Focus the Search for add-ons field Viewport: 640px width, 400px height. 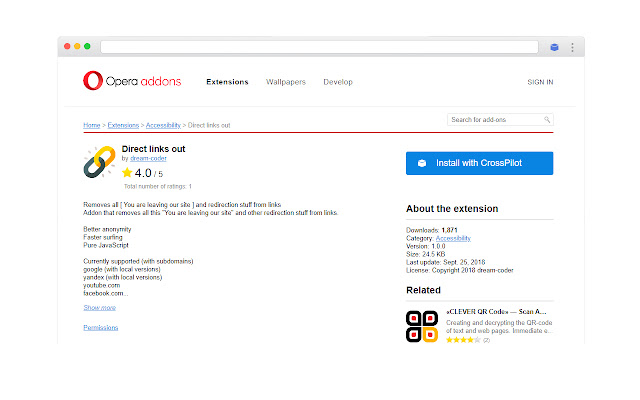click(x=495, y=120)
